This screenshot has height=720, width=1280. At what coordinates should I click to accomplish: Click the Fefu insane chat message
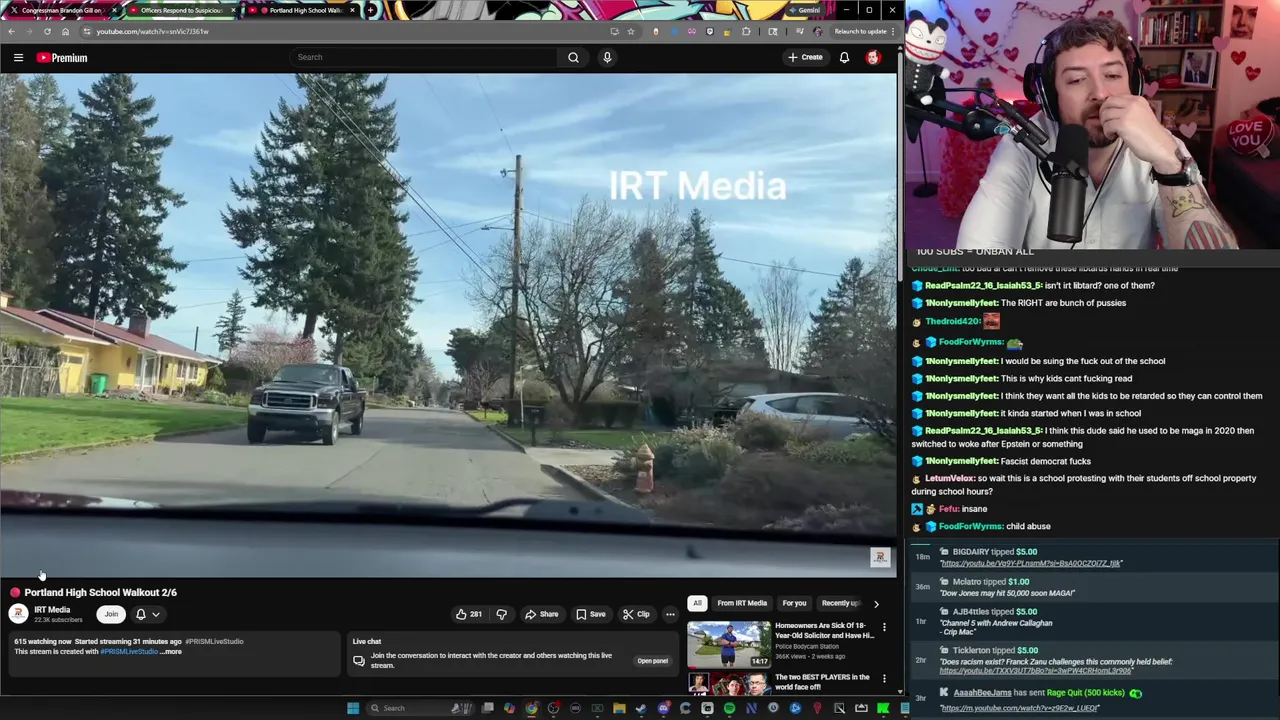tap(963, 509)
